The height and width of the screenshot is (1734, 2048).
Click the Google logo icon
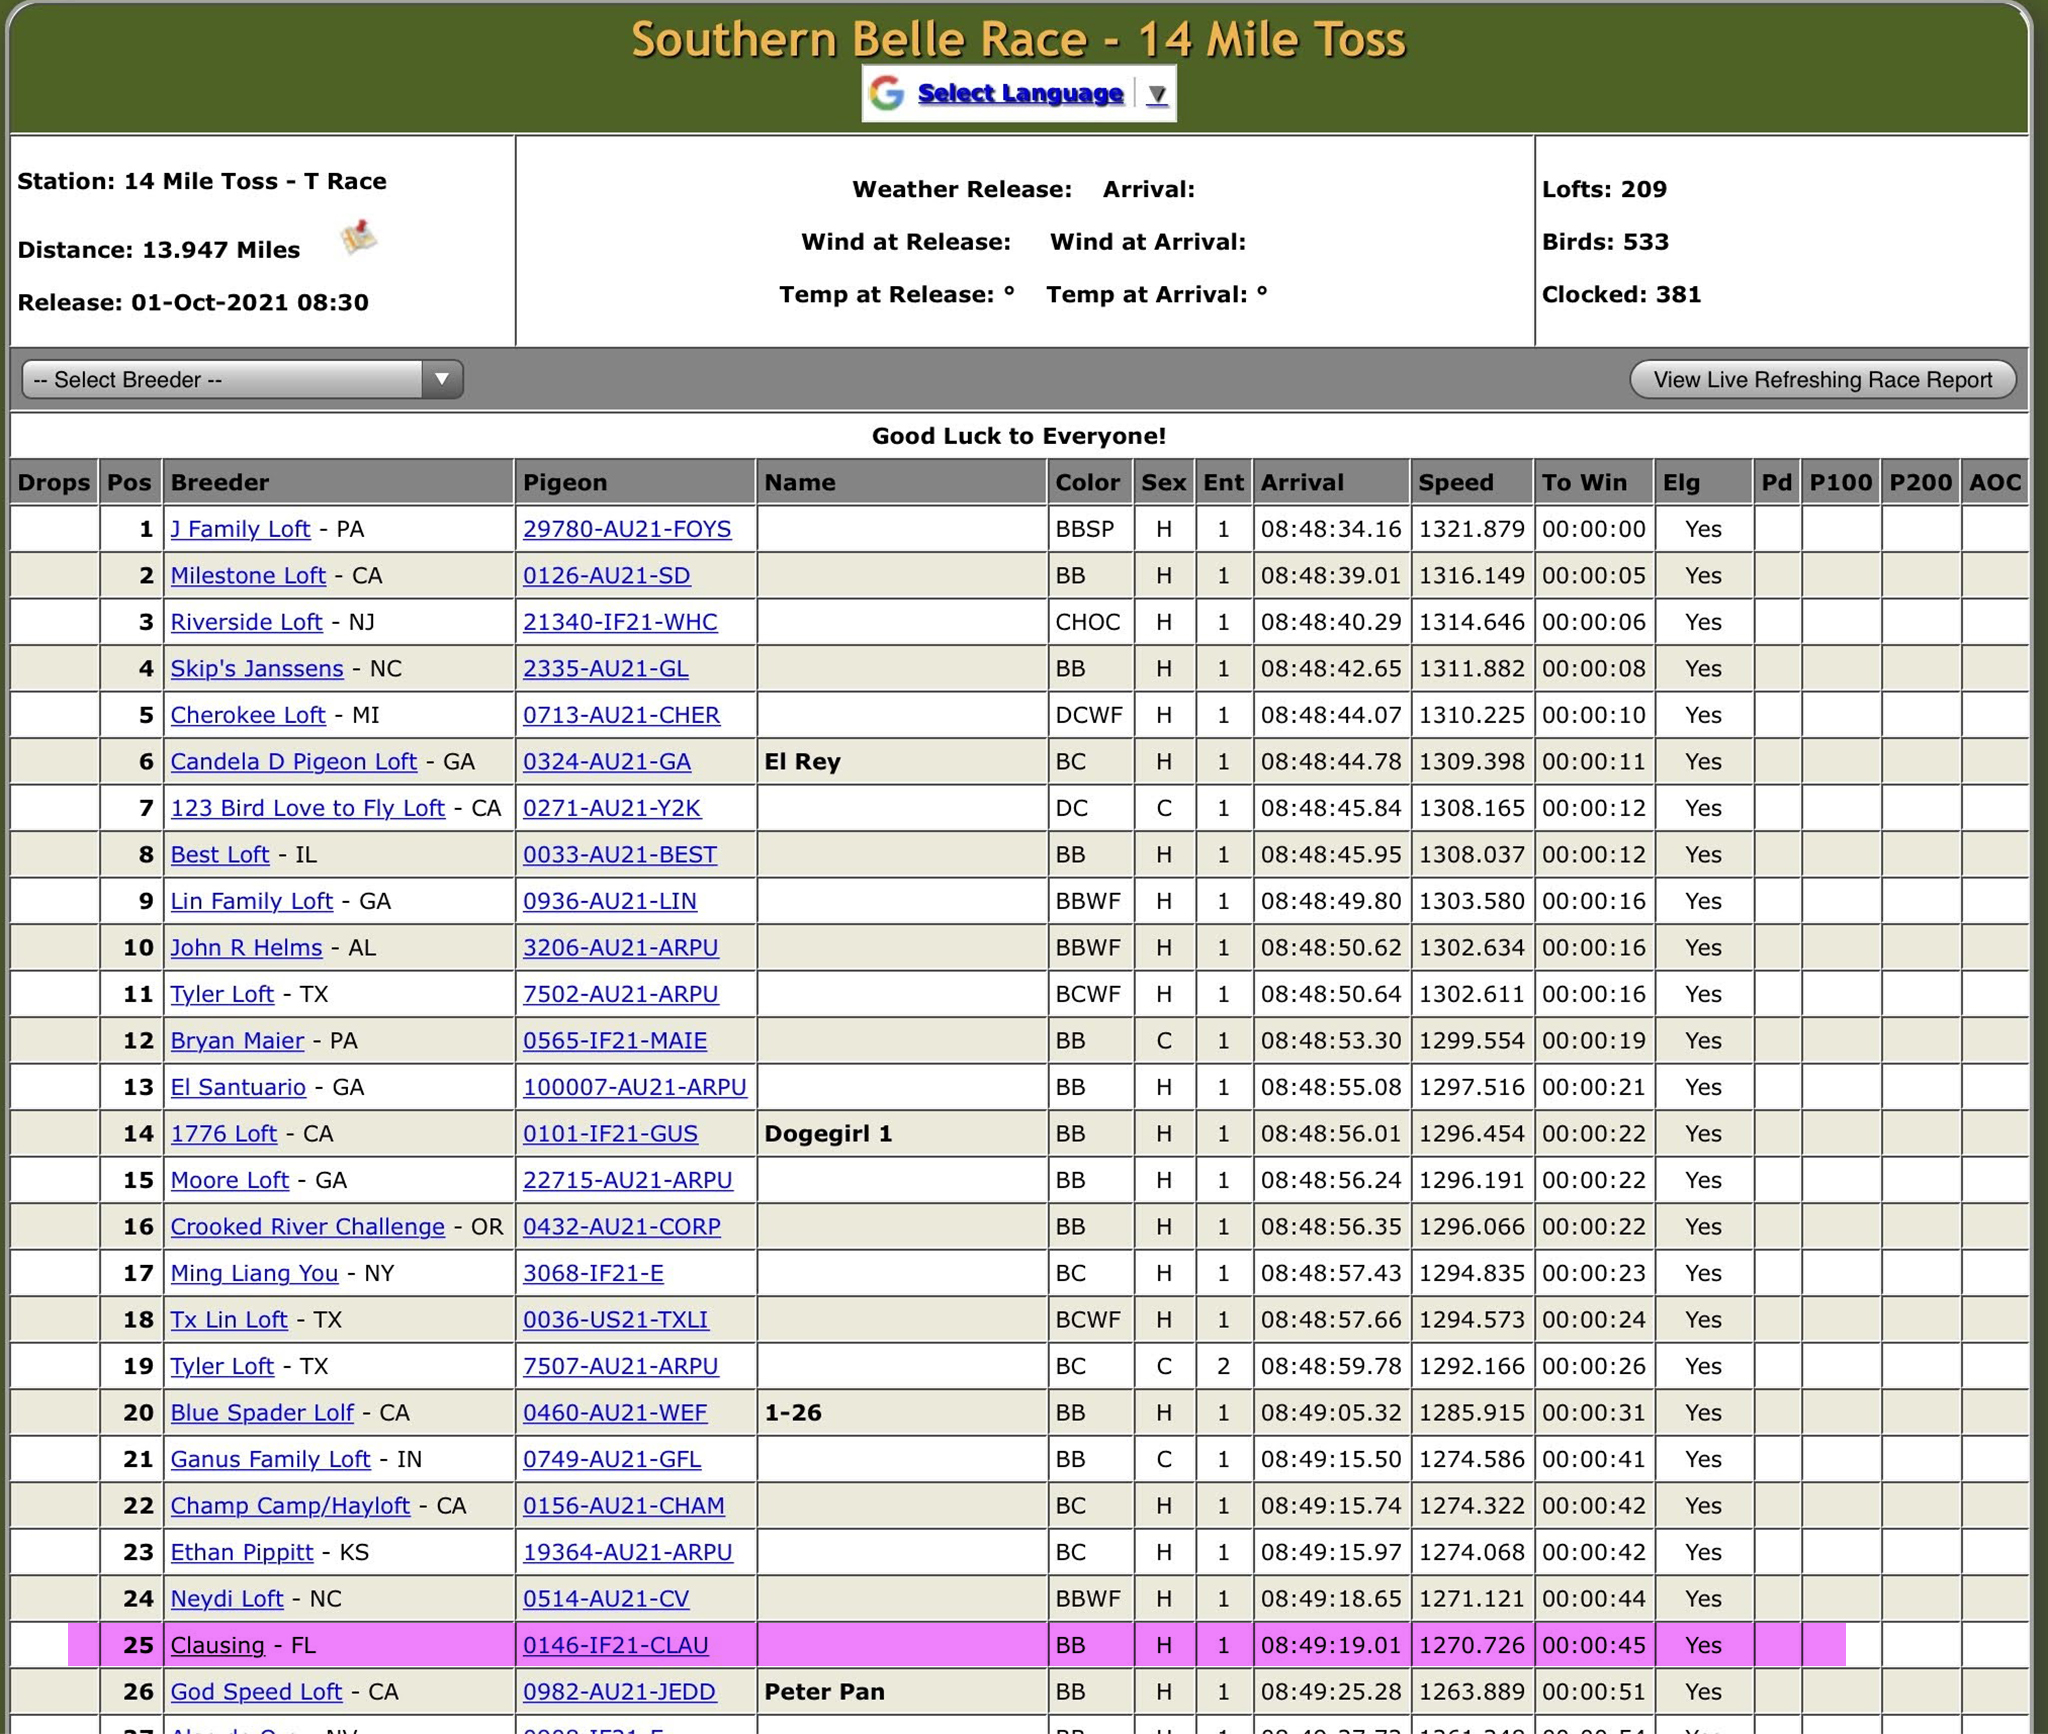tap(887, 93)
